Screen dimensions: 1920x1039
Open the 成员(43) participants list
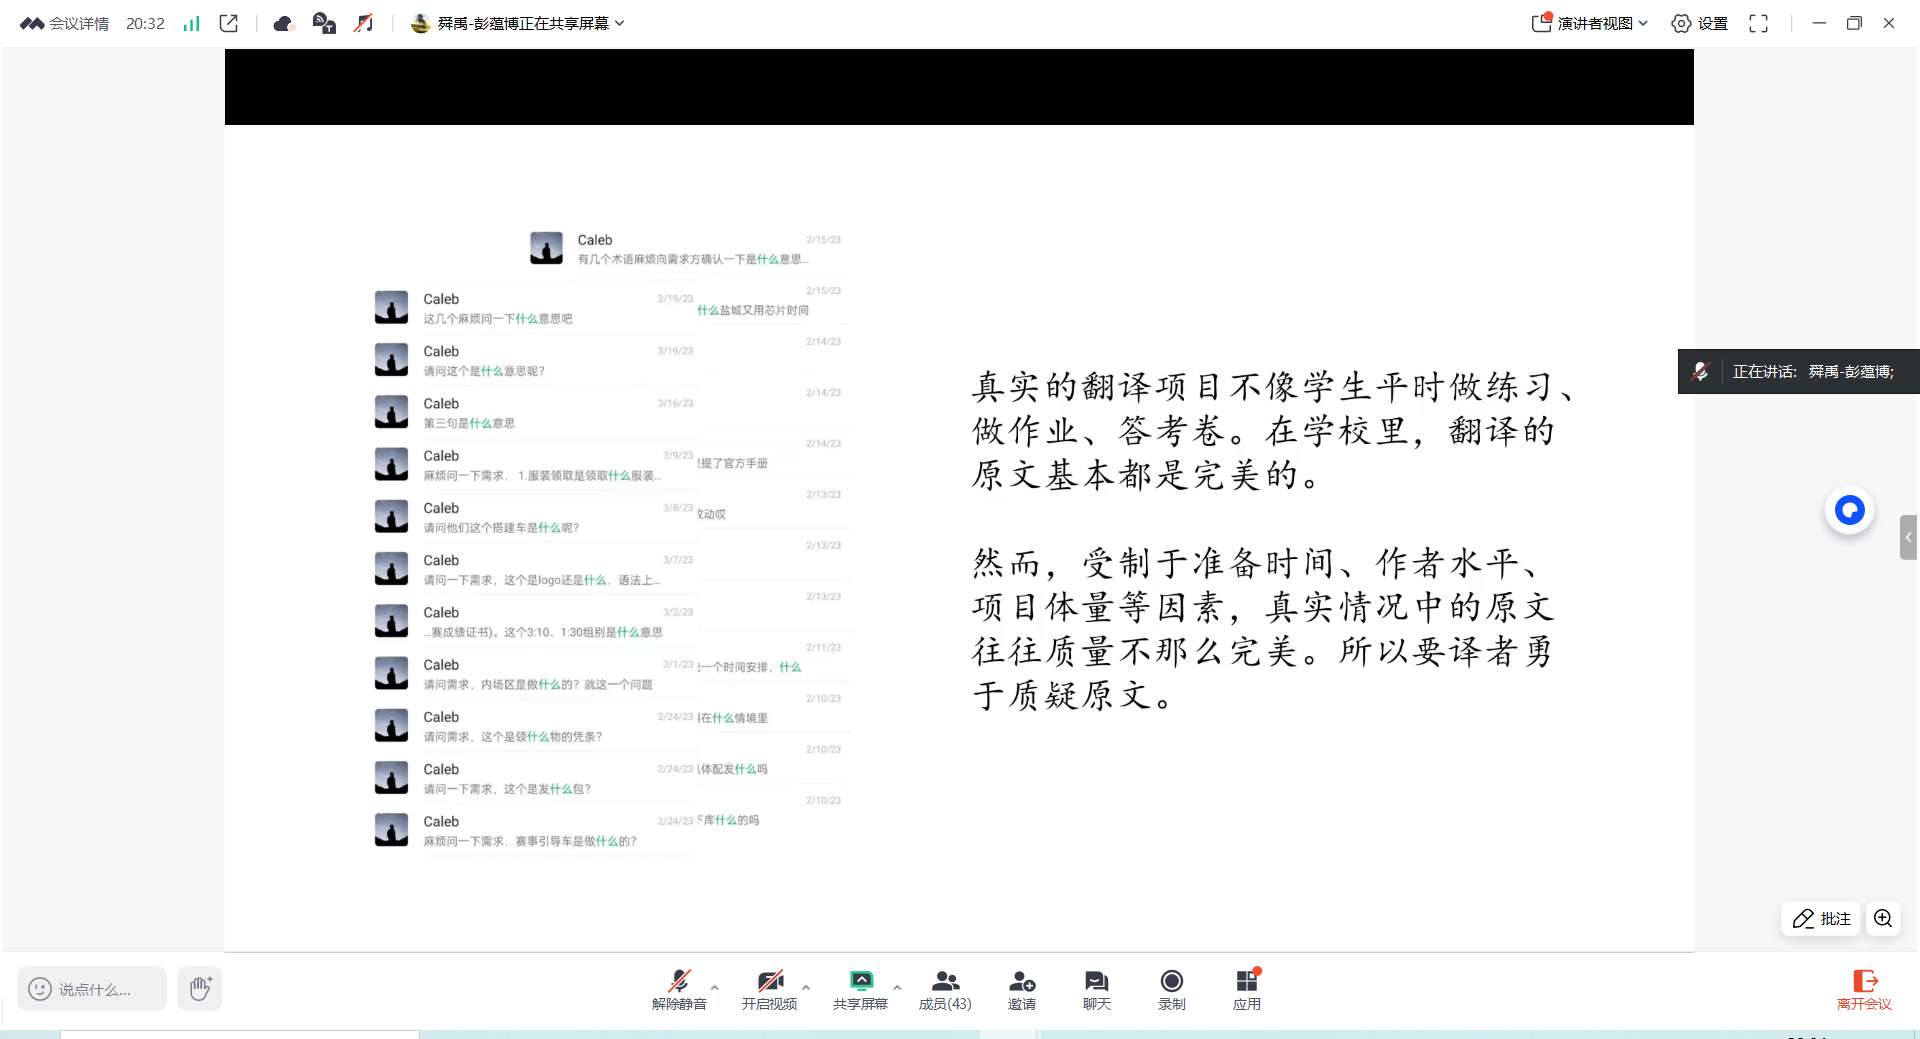click(945, 988)
